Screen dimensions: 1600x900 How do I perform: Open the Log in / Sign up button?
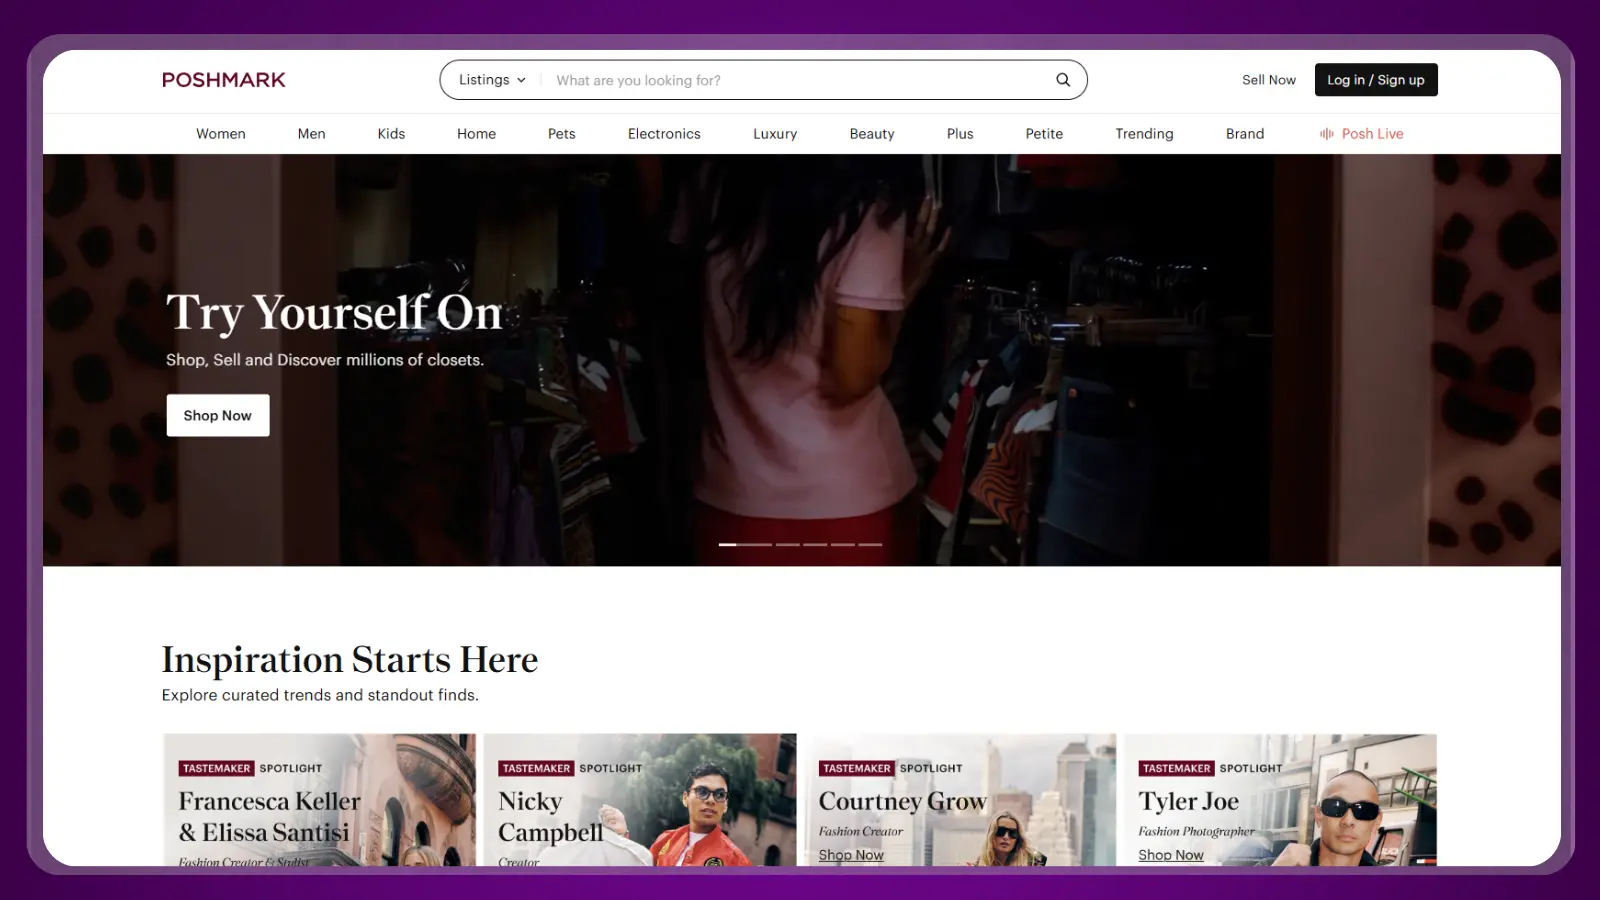click(x=1376, y=80)
